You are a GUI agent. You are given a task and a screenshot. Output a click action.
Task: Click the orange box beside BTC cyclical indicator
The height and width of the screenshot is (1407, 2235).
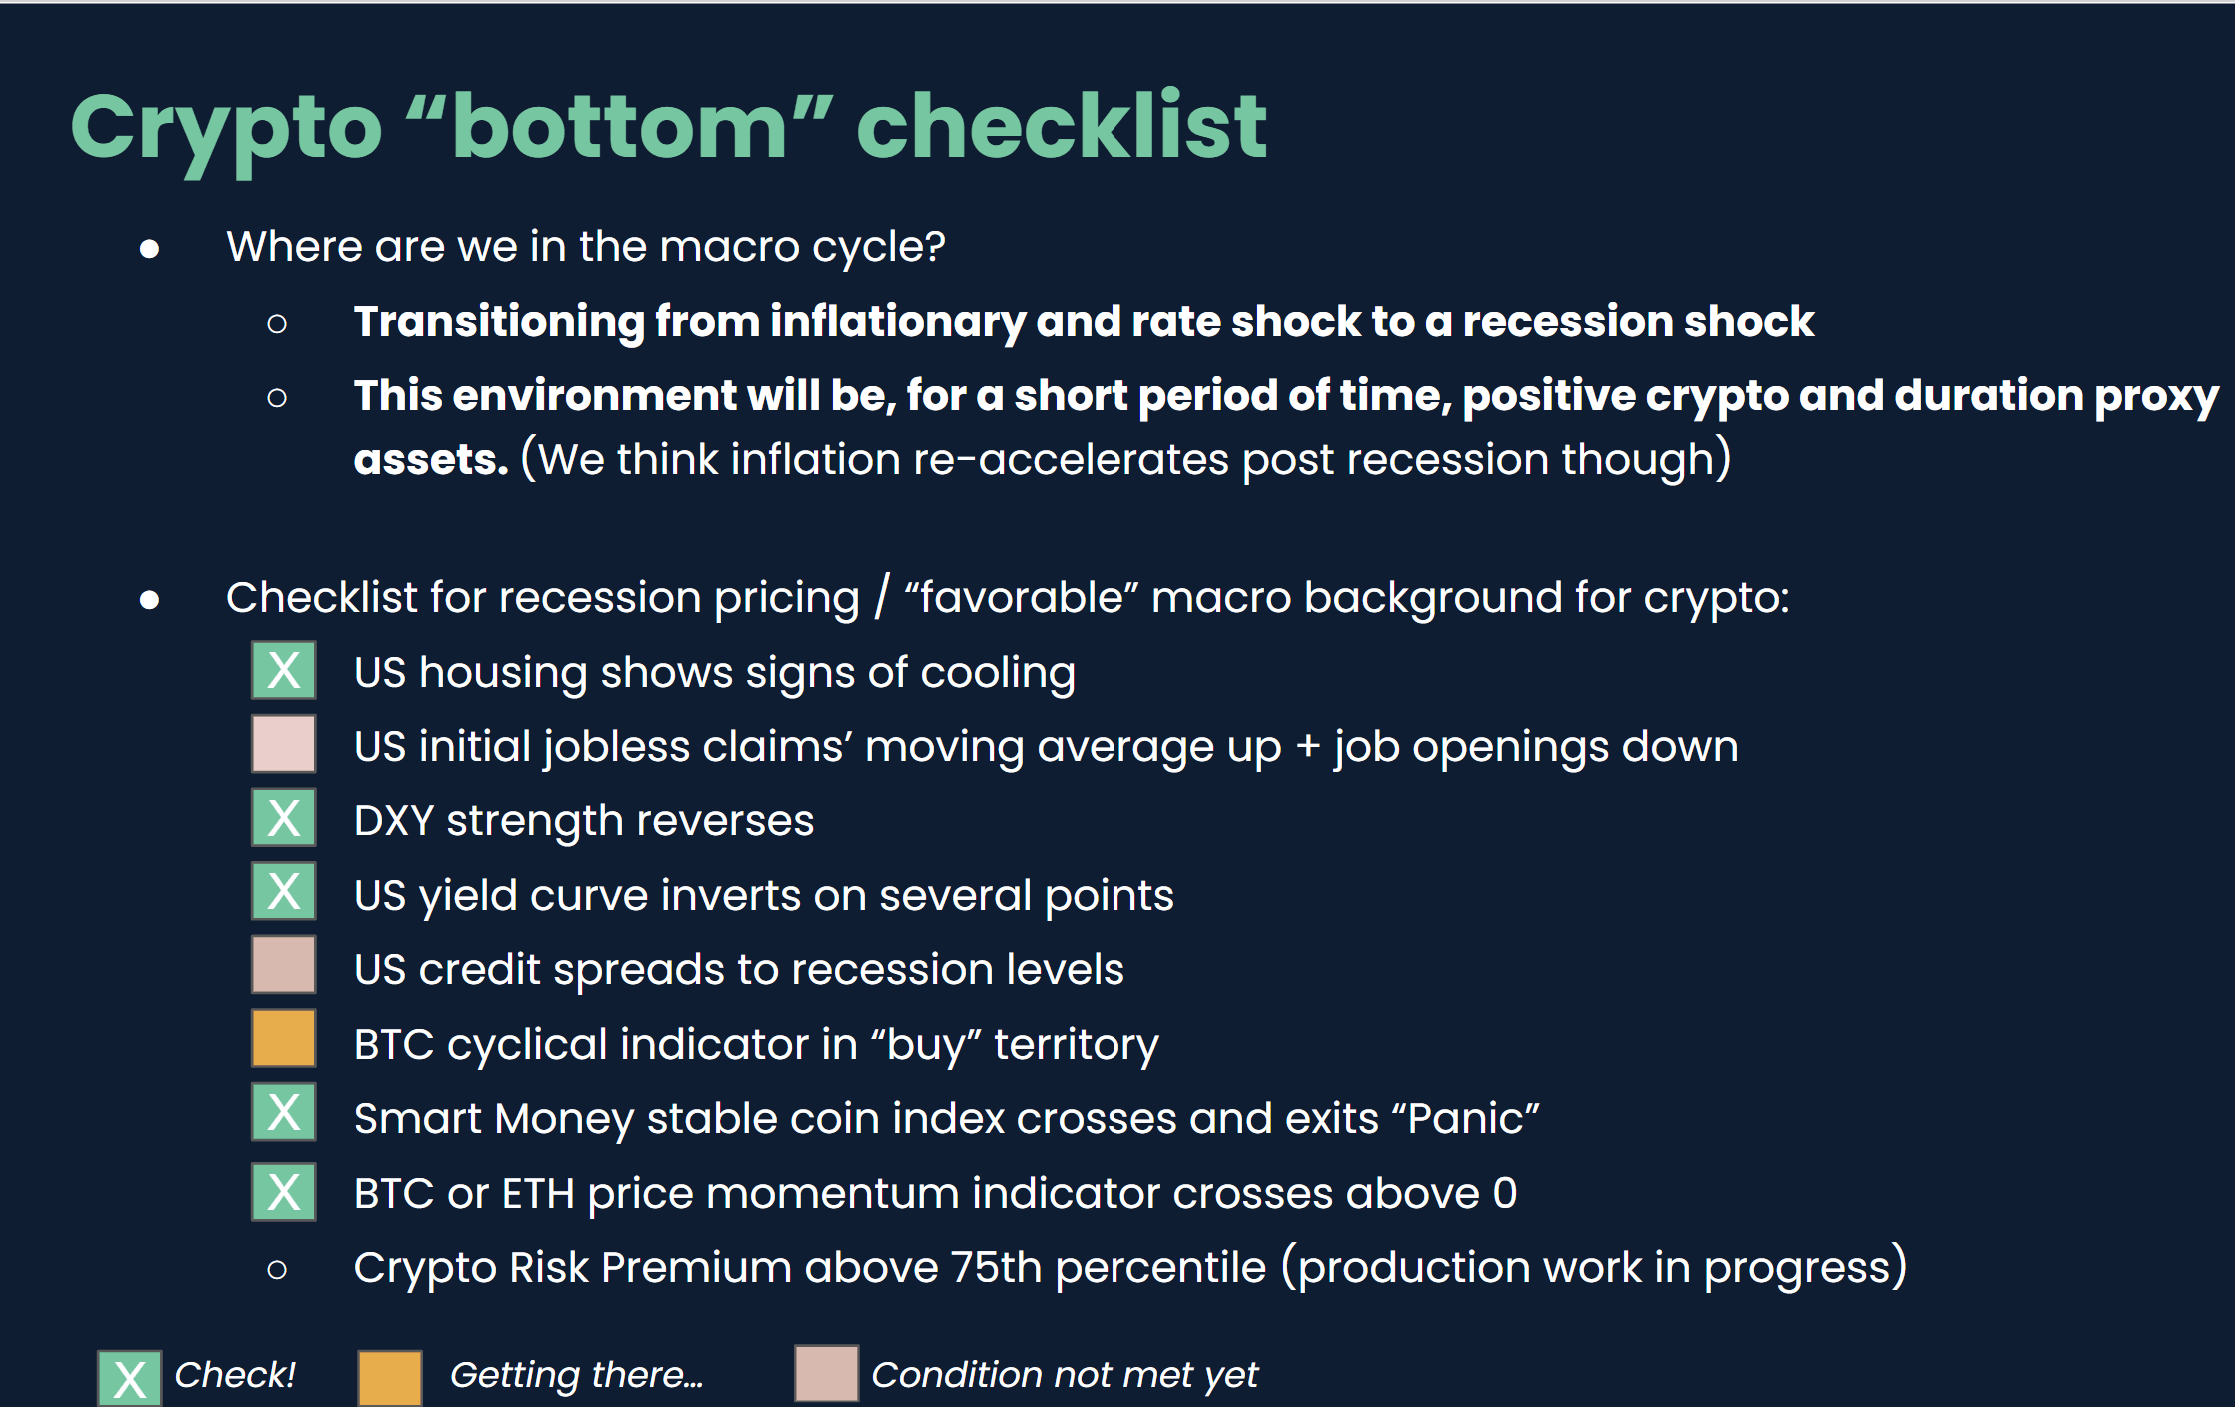click(284, 1039)
